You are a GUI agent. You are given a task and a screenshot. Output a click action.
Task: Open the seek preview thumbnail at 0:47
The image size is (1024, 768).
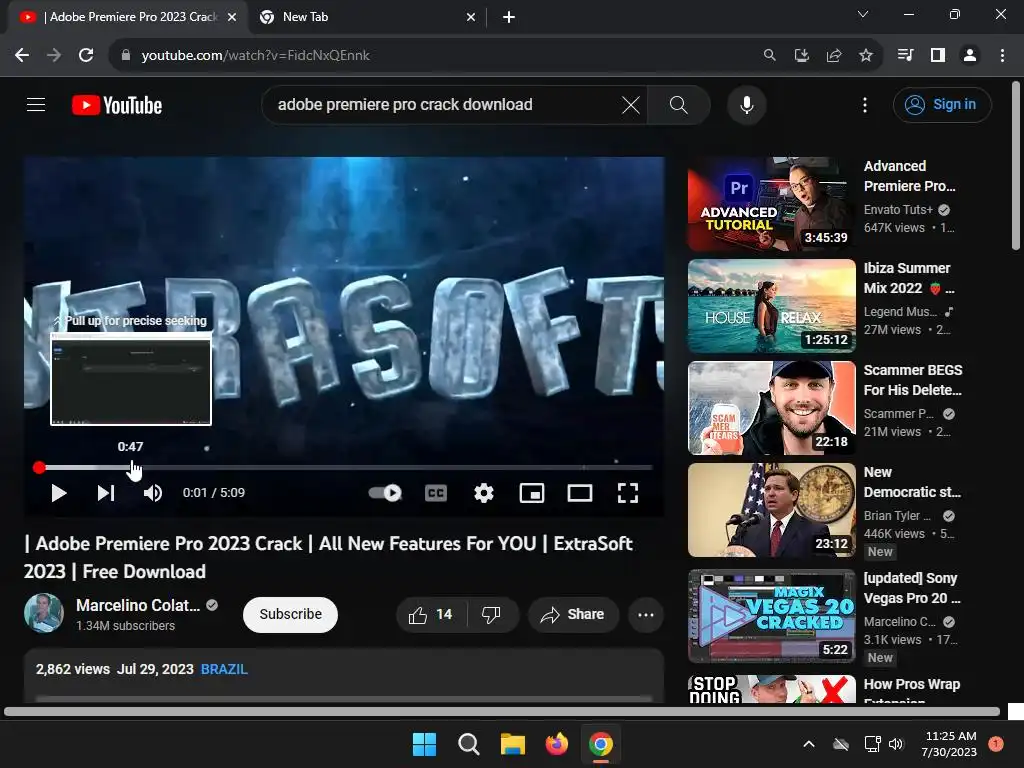(x=131, y=379)
